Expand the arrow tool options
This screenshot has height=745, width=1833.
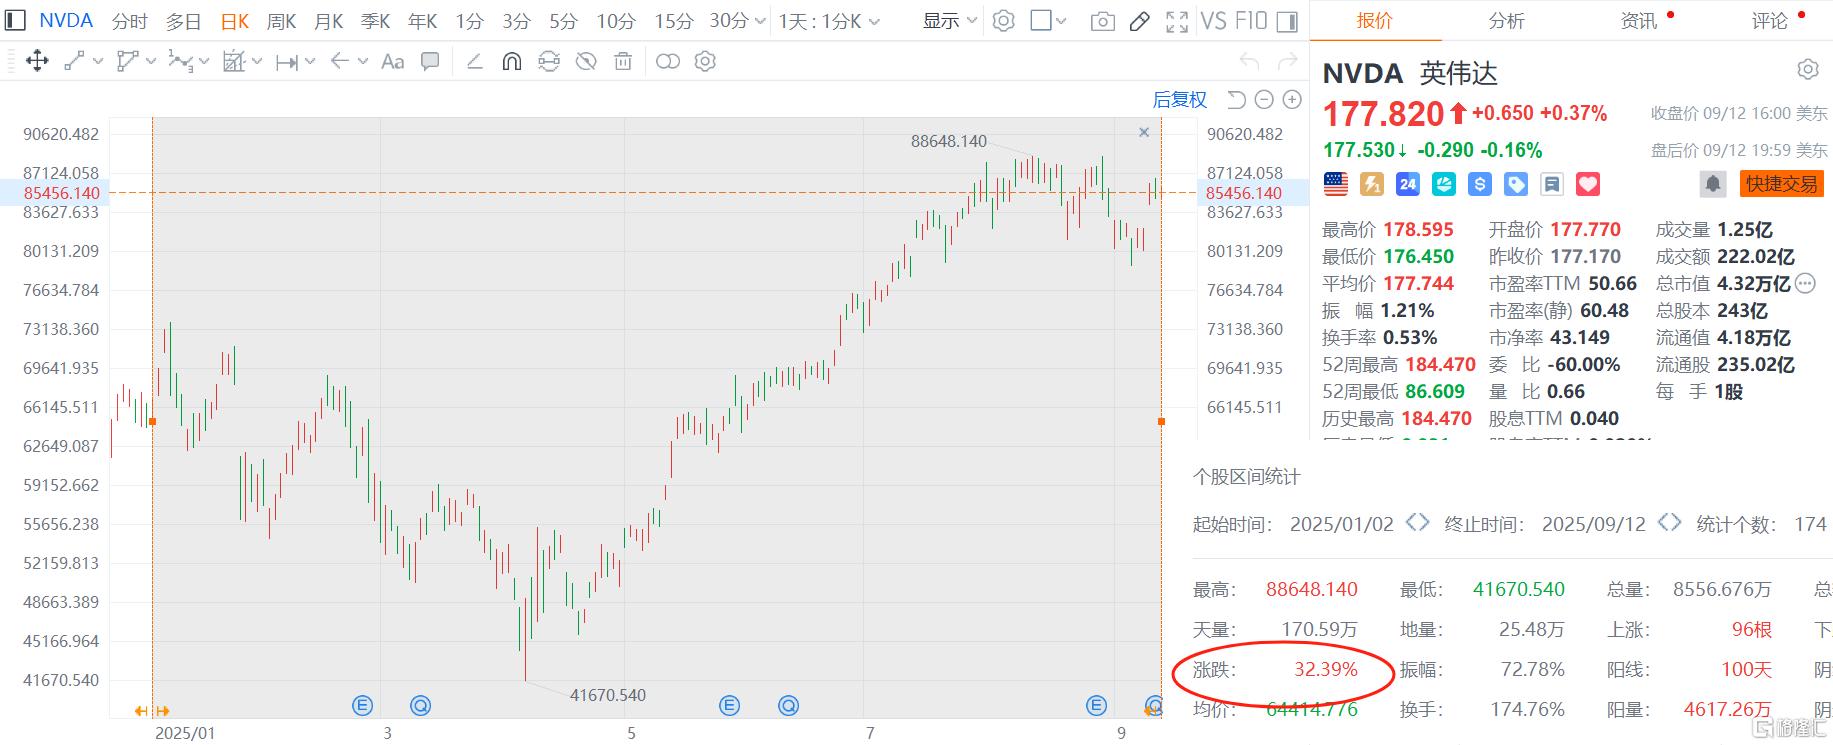363,61
